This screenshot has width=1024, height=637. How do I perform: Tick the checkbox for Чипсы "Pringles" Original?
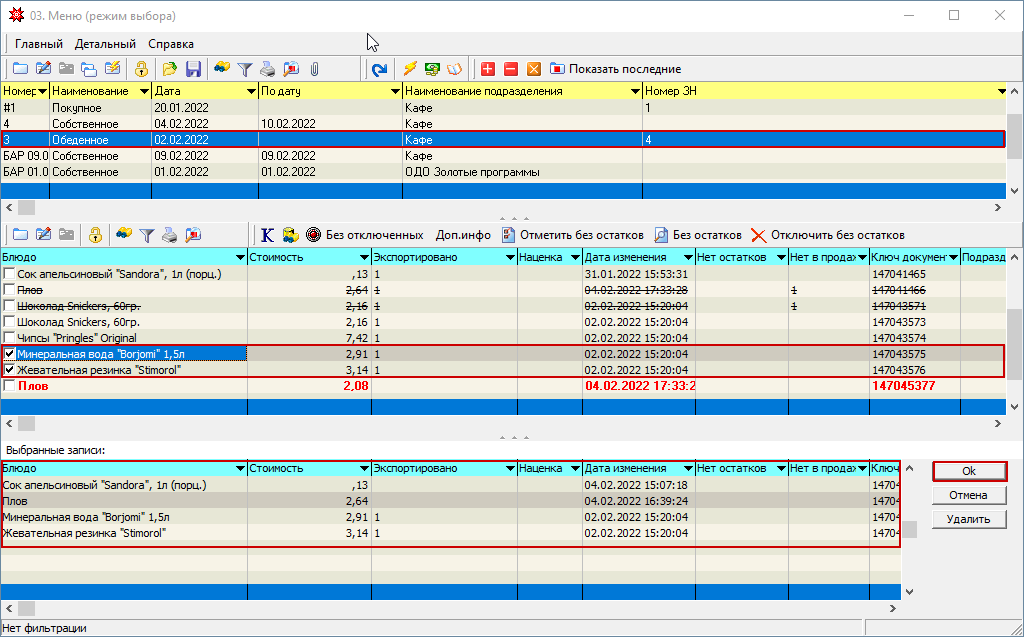pyautogui.click(x=9, y=338)
